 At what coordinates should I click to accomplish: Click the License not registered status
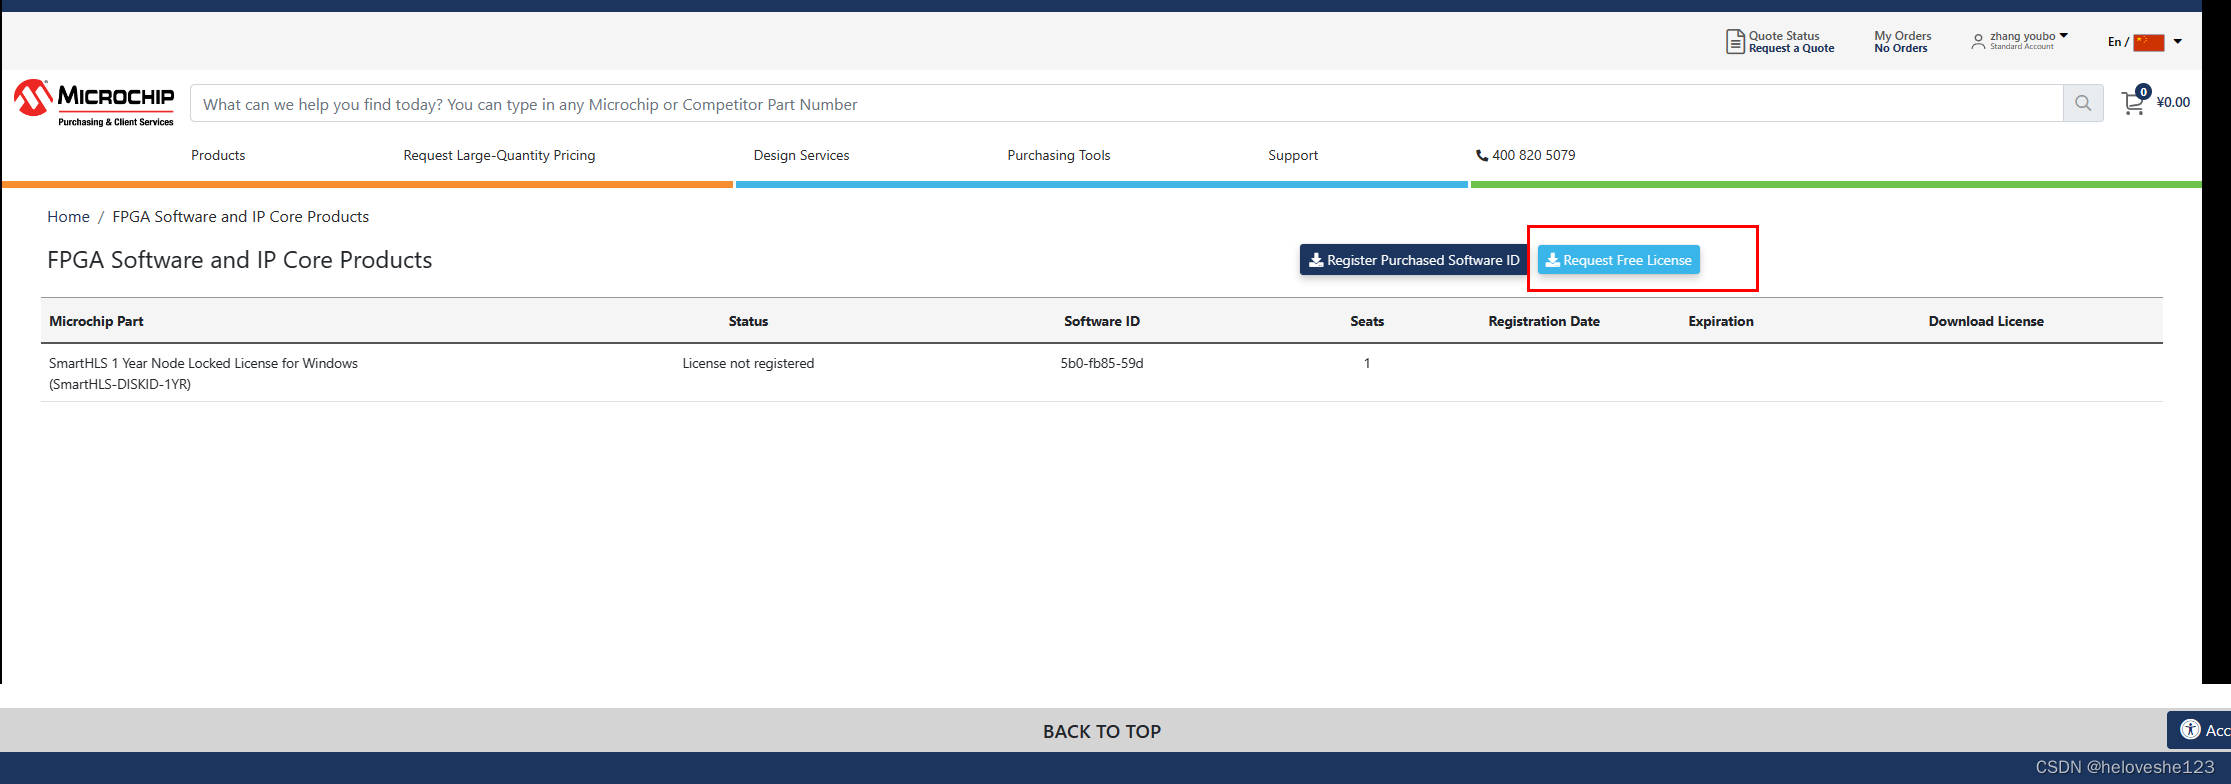tap(748, 363)
